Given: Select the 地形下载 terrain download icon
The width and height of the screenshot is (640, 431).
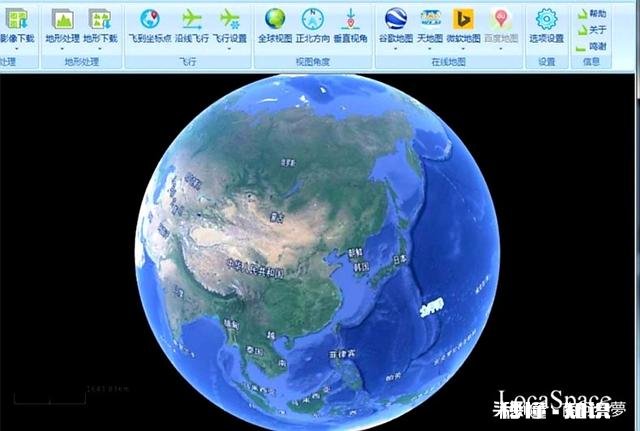Looking at the screenshot, I should tap(100, 25).
